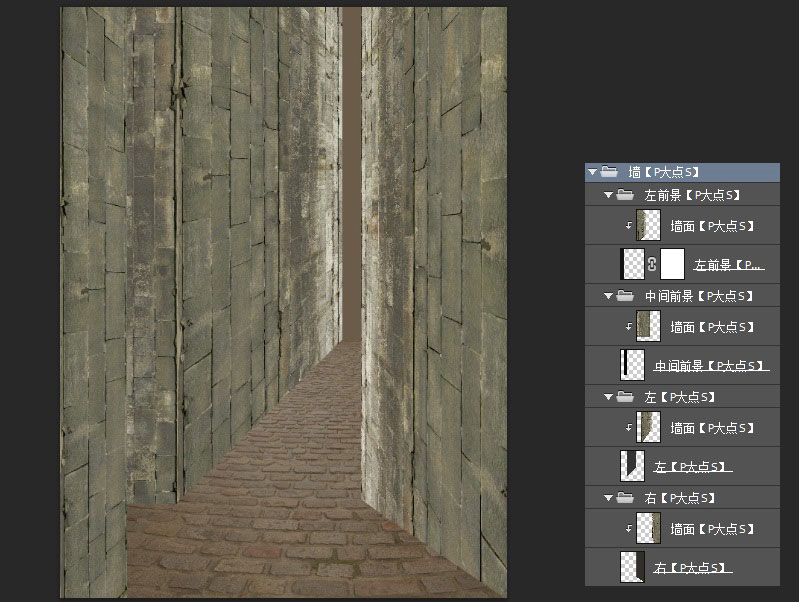This screenshot has width=799, height=602.
Task: Click the folder icon of 中间前景 group
Action: 625,296
